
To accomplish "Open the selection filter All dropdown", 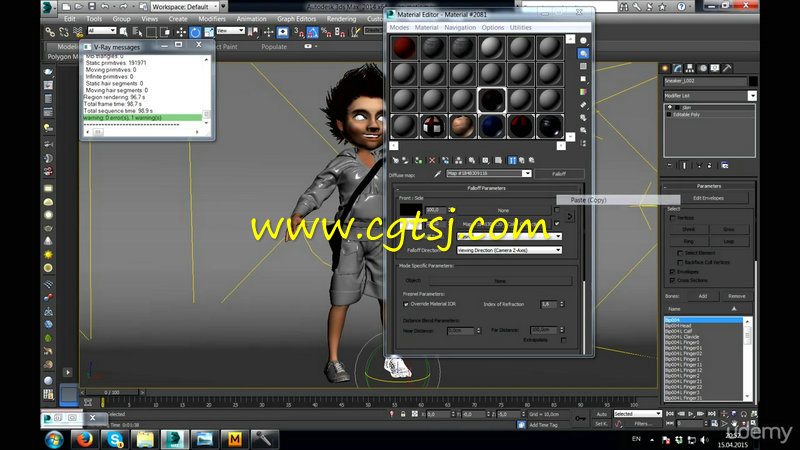I will point(102,31).
